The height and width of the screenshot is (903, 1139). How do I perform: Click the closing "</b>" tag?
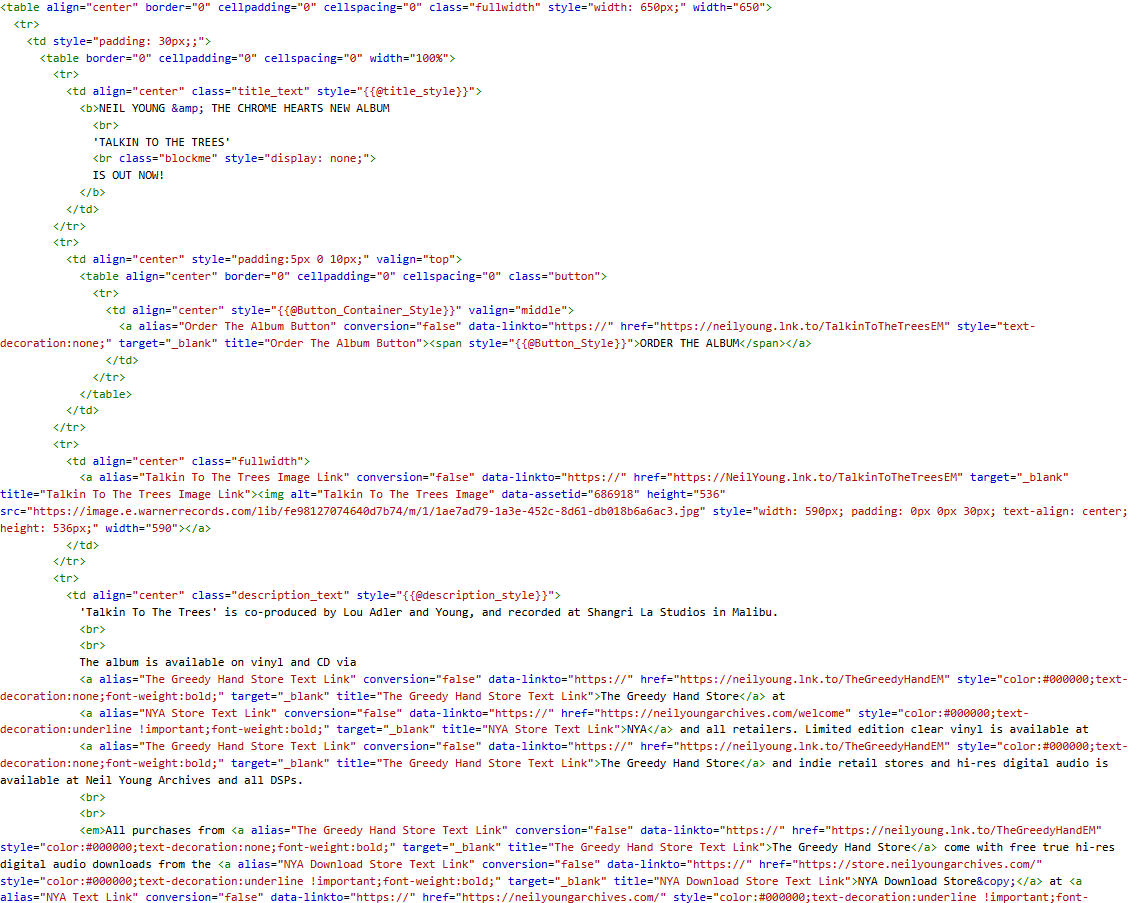coord(92,193)
